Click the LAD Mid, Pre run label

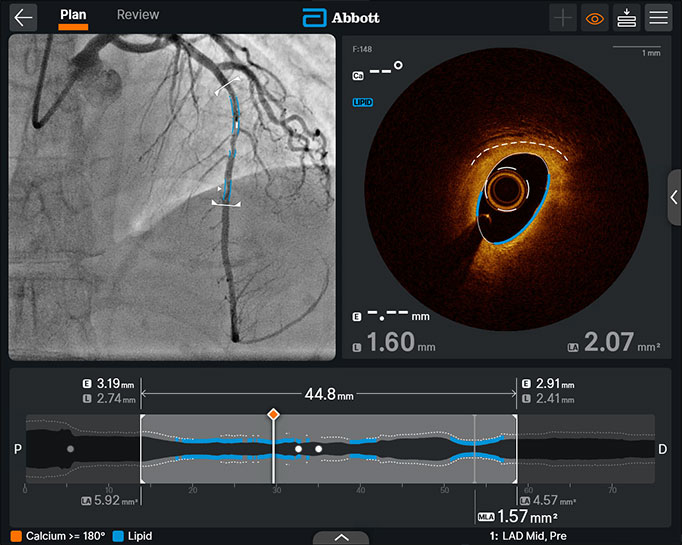pos(528,536)
